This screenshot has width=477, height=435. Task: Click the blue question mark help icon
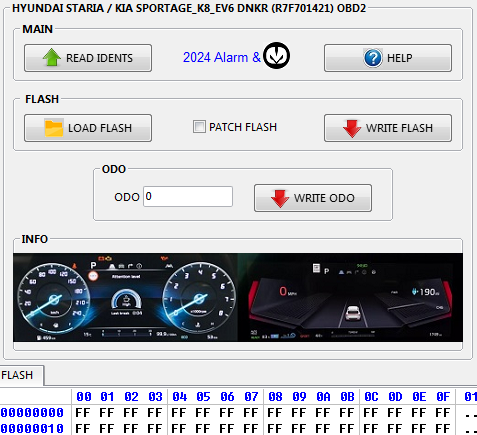point(373,58)
